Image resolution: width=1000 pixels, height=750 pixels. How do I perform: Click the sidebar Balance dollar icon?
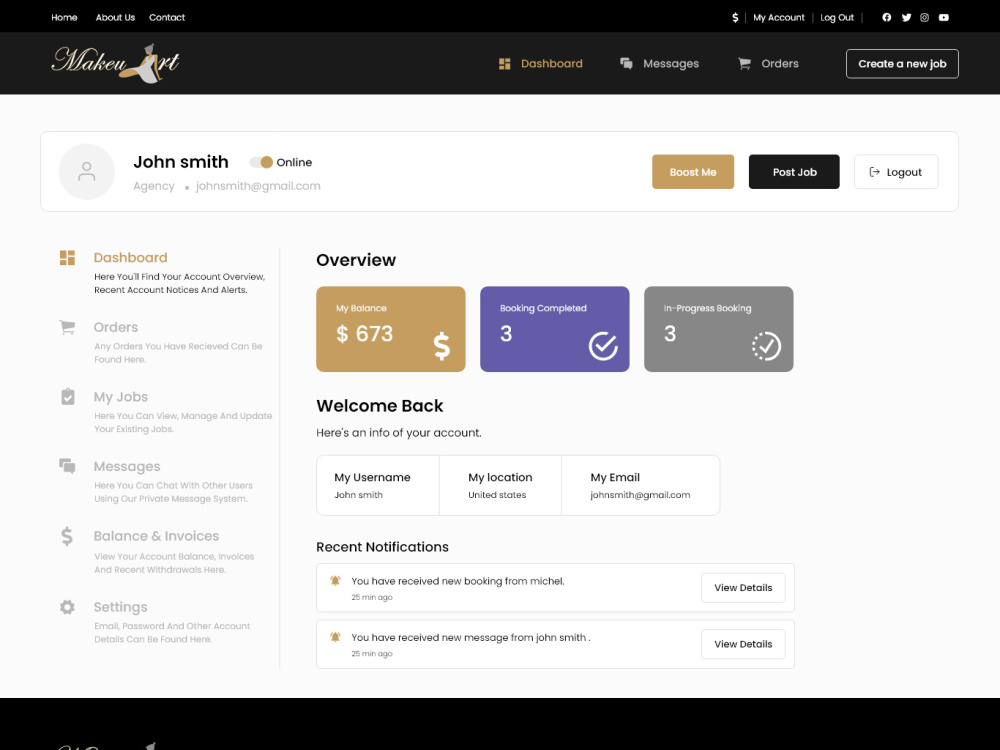pos(67,536)
